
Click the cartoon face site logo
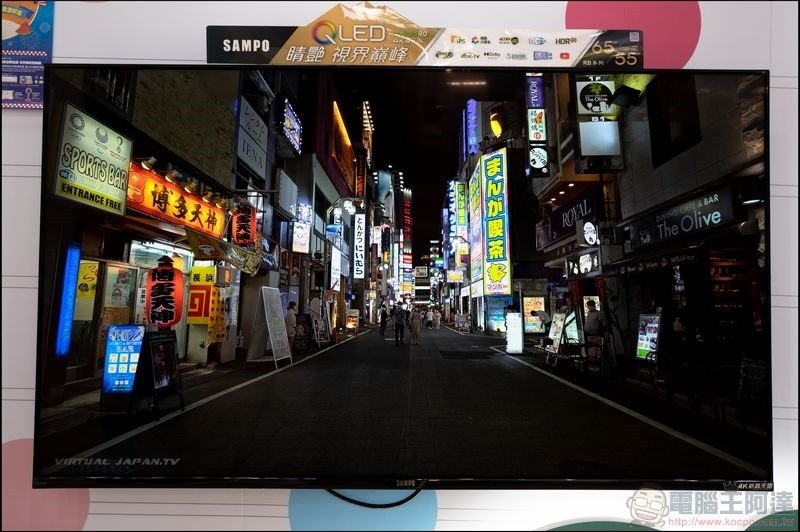pyautogui.click(x=647, y=506)
